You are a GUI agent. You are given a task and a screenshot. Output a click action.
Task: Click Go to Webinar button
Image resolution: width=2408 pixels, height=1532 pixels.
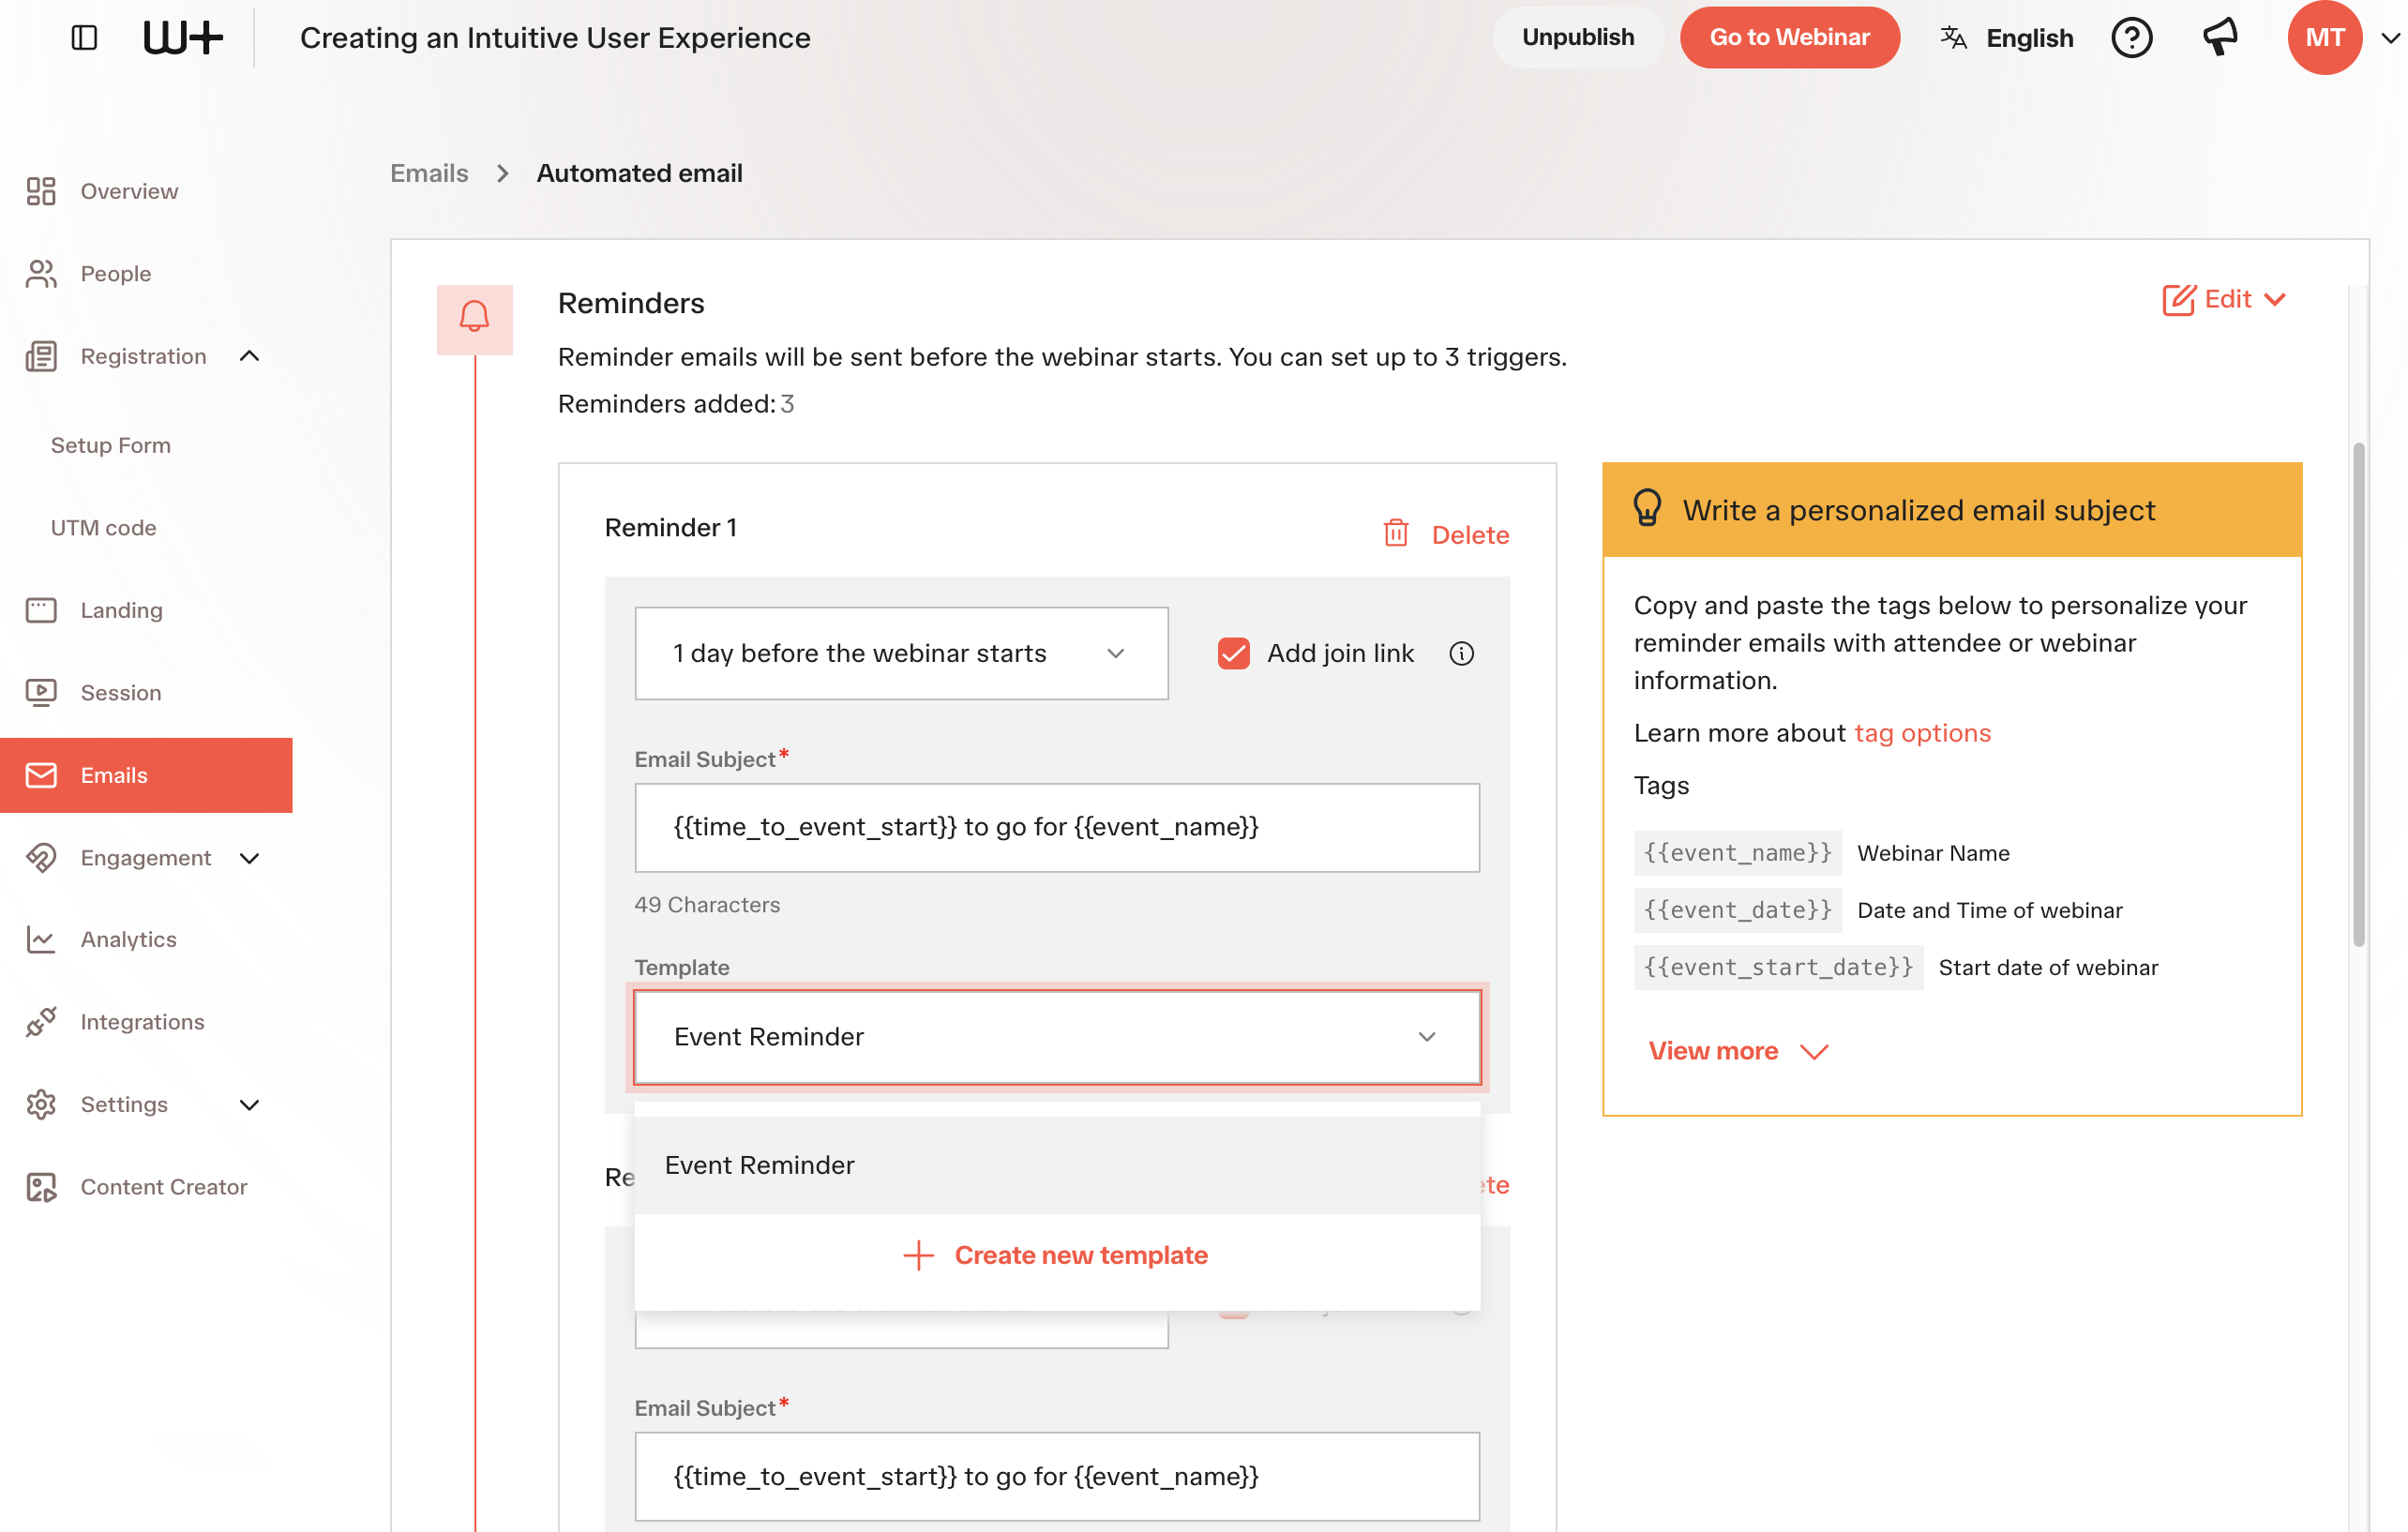pos(1789,38)
